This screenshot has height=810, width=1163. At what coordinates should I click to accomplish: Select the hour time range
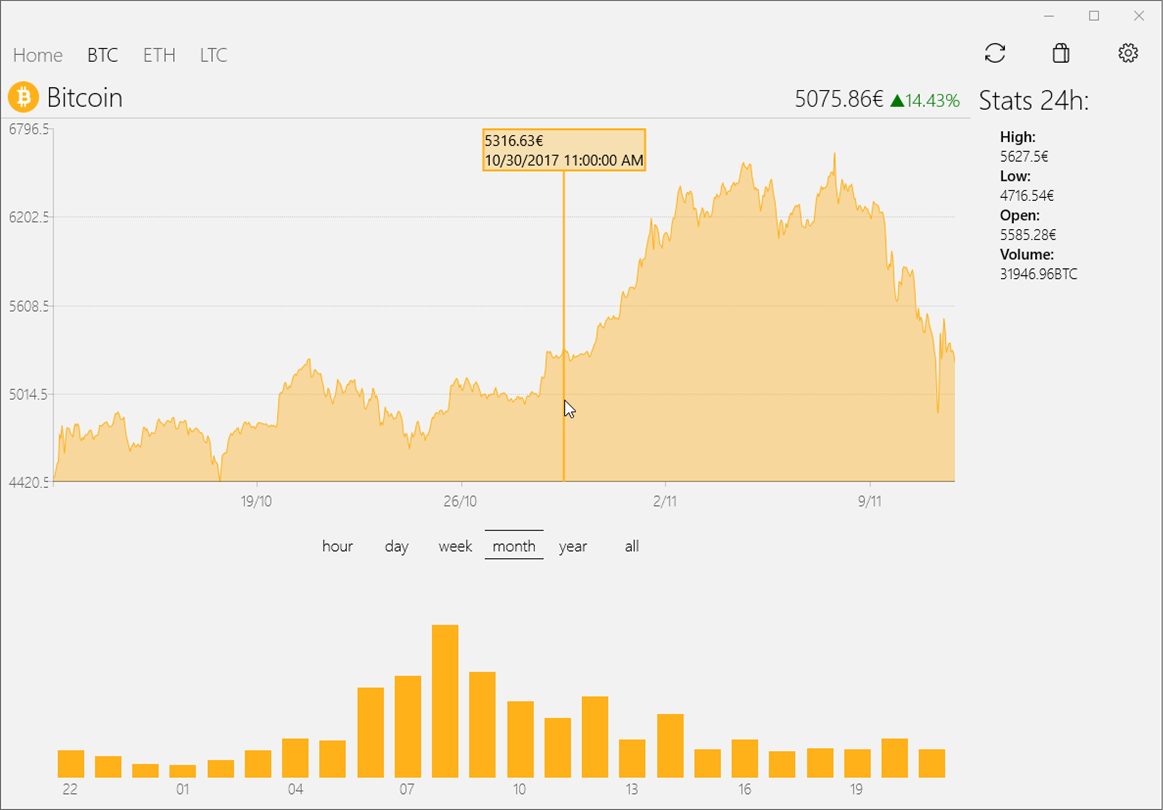click(337, 546)
